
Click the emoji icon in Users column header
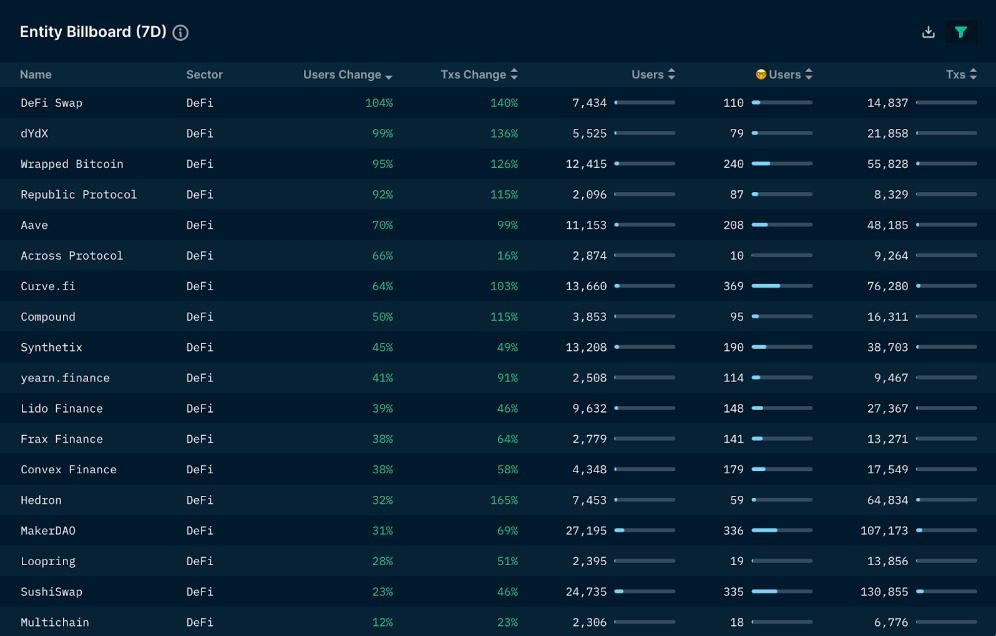[760, 74]
